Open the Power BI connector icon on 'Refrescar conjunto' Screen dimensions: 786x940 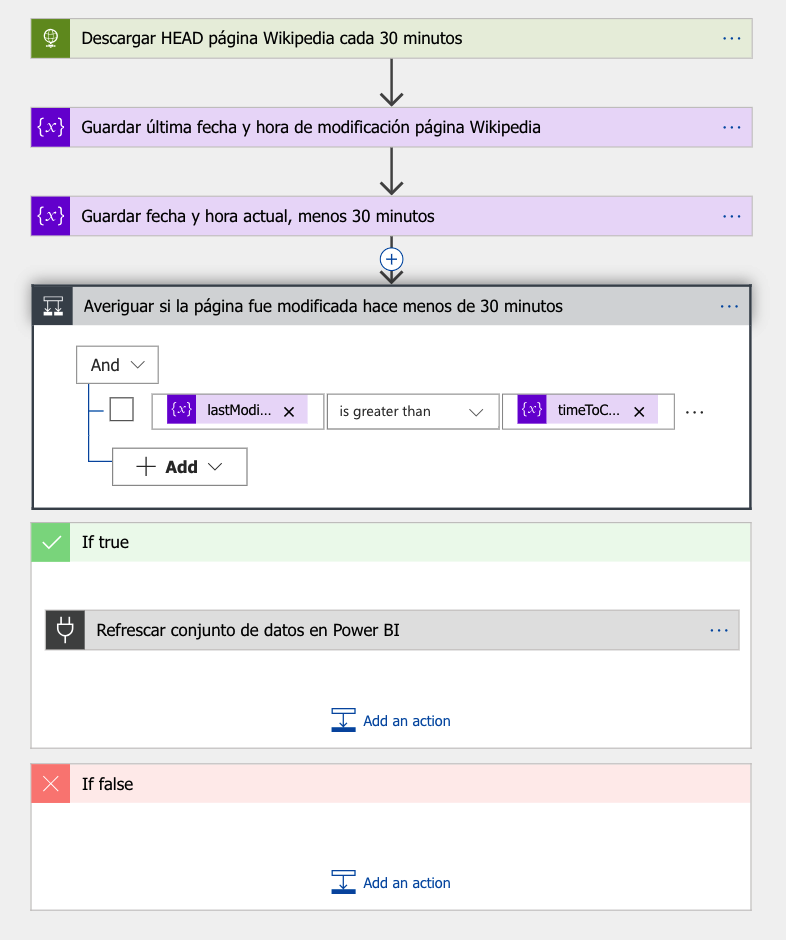click(64, 630)
